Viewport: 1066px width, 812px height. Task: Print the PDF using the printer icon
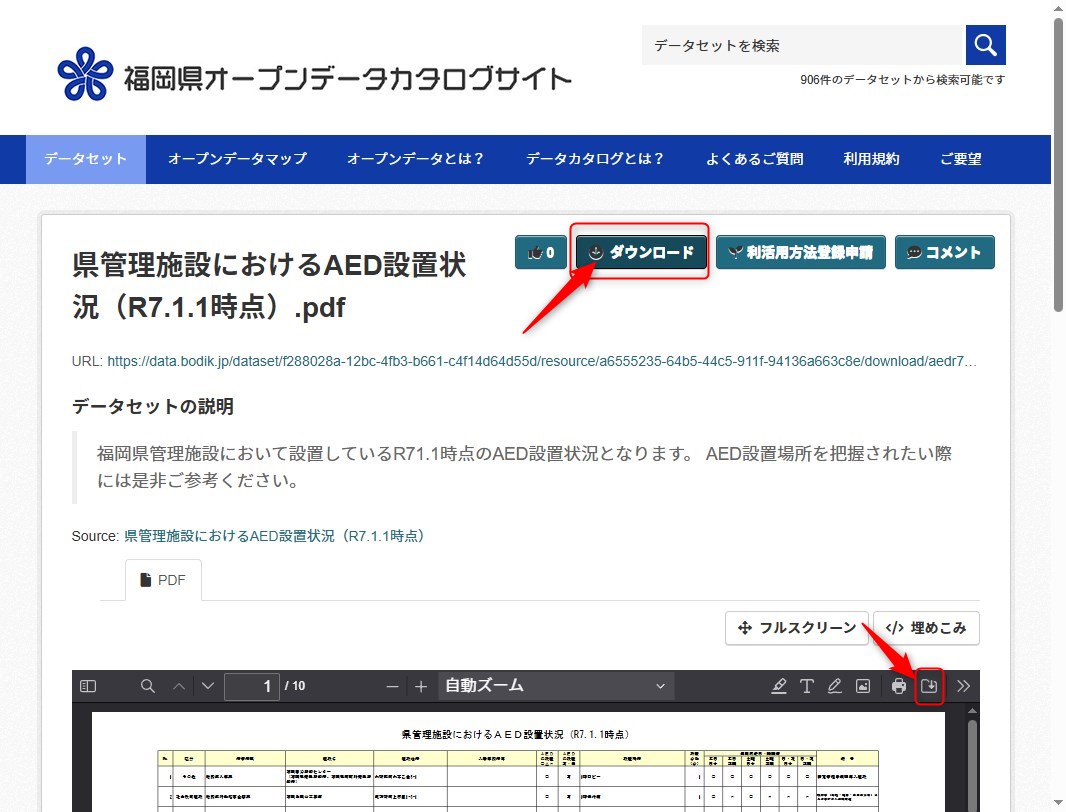[x=899, y=686]
